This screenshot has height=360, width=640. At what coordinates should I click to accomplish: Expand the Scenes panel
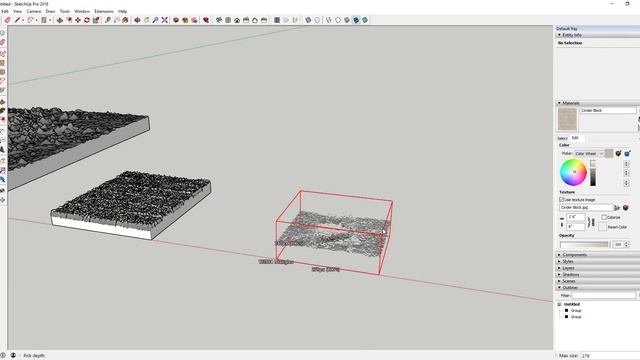(559, 281)
